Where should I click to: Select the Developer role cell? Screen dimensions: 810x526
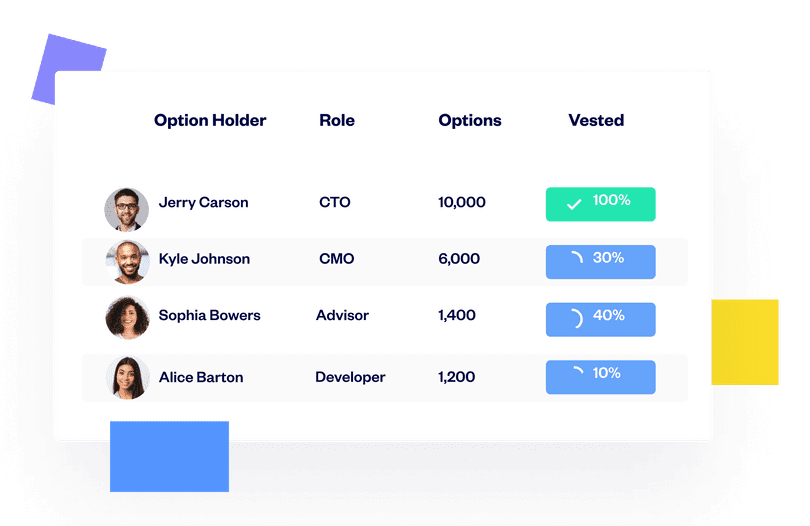click(350, 377)
